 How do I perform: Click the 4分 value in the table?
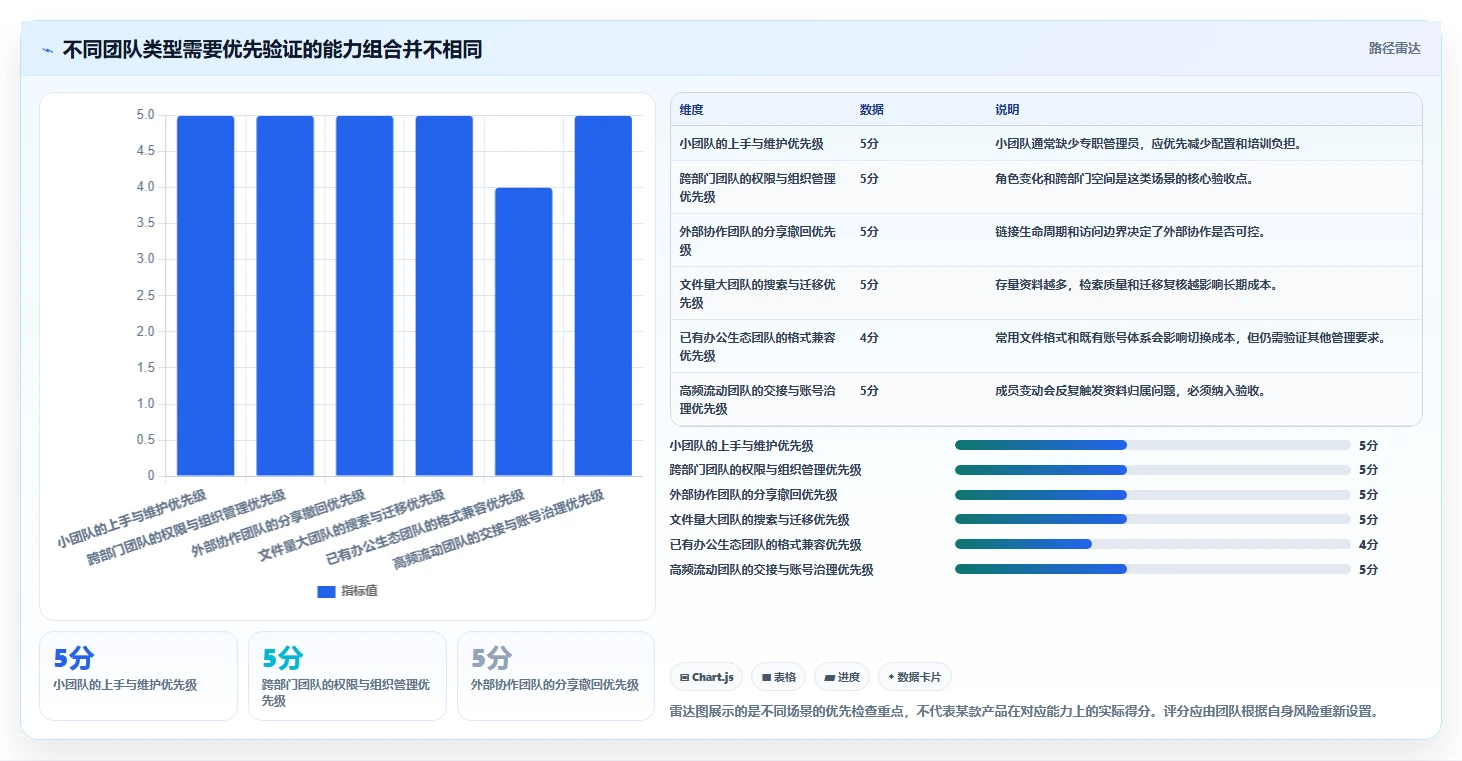869,338
